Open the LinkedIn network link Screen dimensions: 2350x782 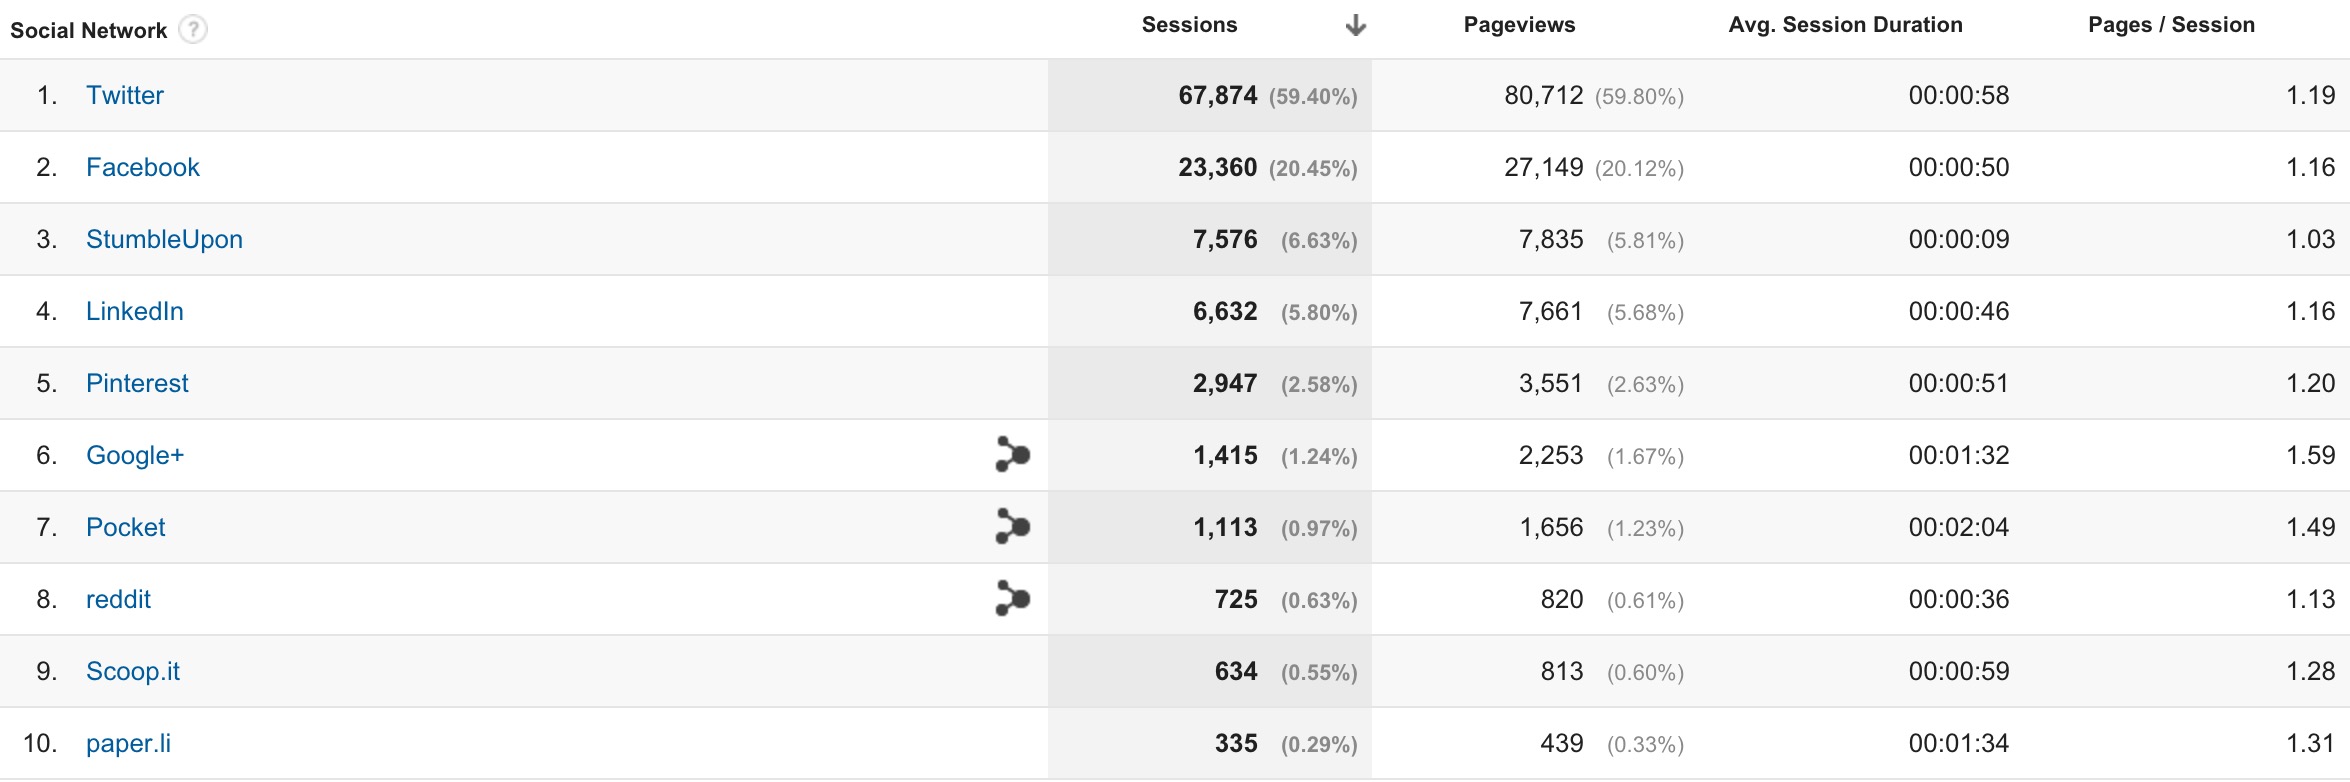[135, 311]
